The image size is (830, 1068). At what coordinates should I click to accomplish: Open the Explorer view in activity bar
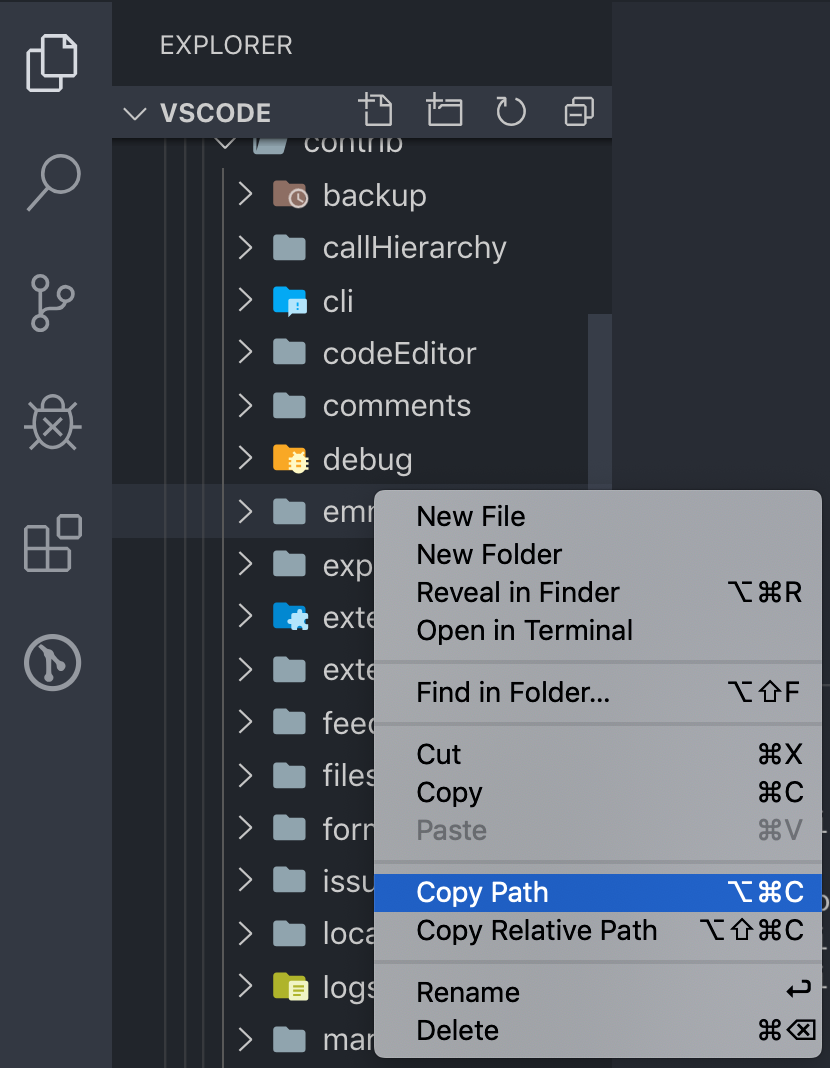(x=52, y=62)
